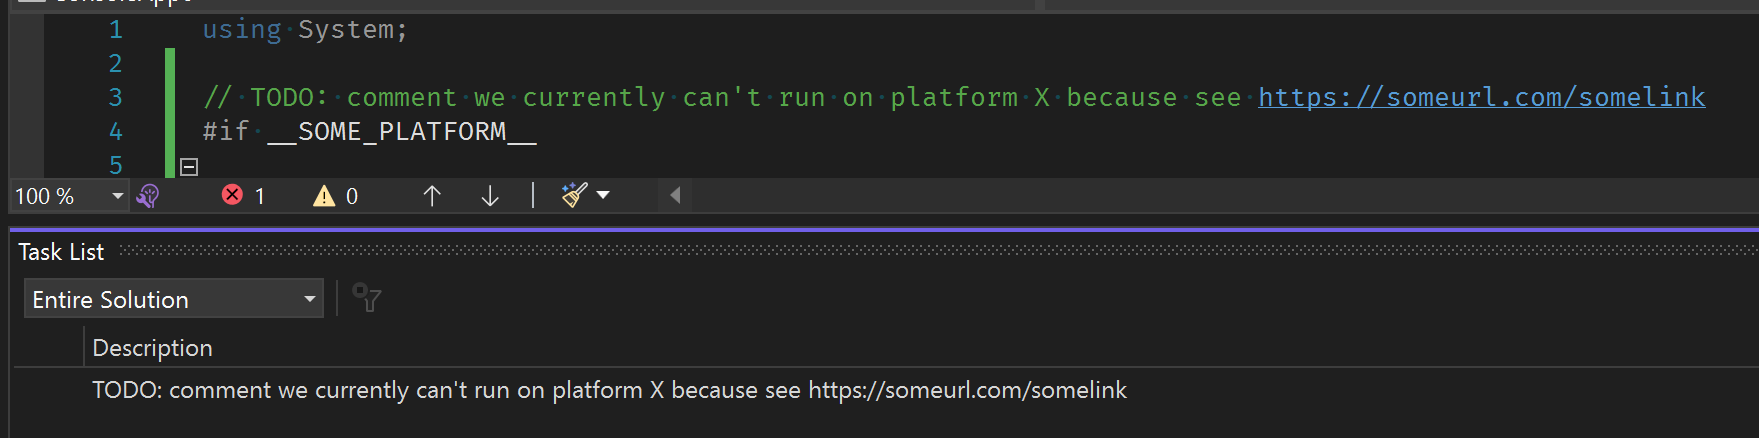This screenshot has width=1759, height=438.
Task: Go to previous issue with up arrow
Action: pos(432,196)
